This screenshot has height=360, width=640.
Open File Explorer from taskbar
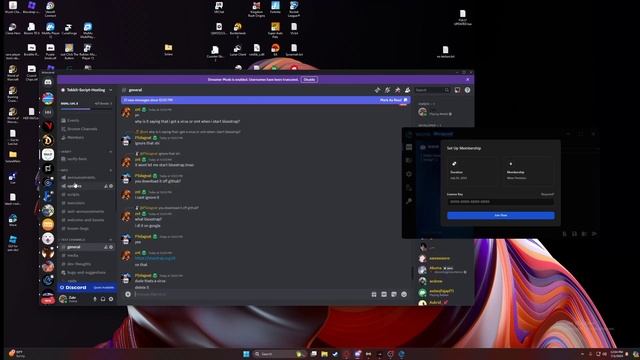pos(324,354)
